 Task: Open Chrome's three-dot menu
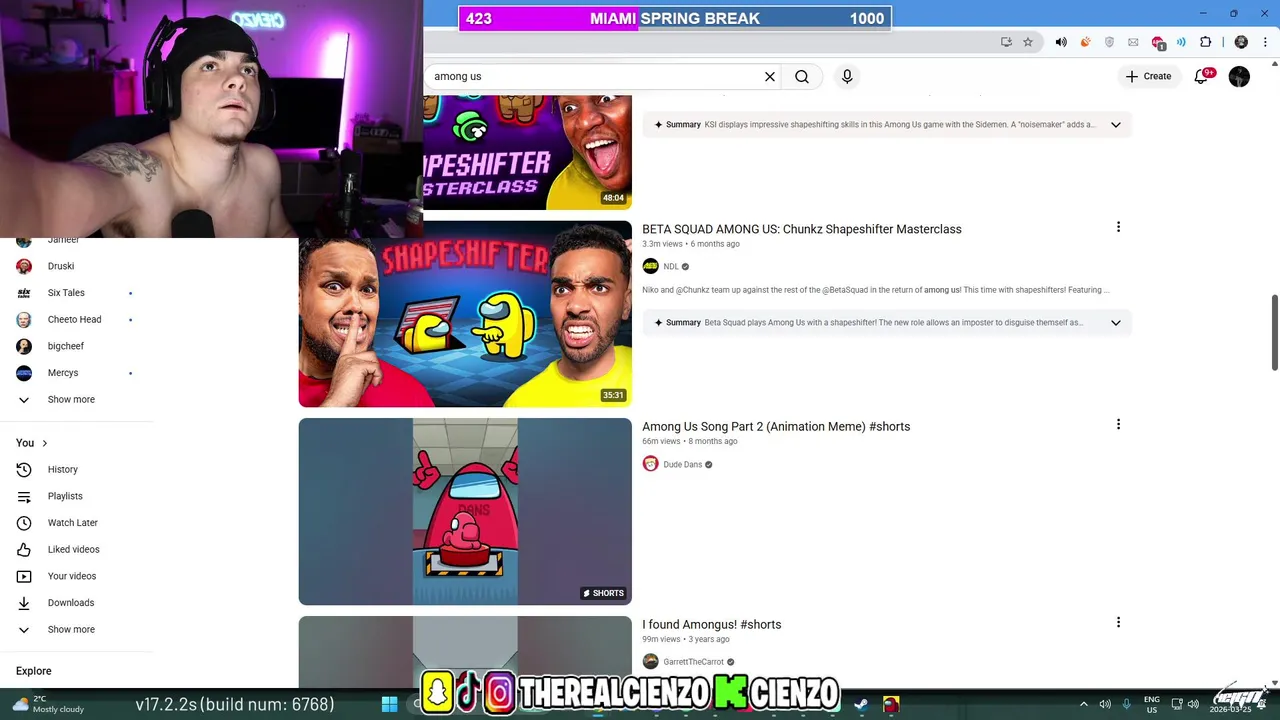click(x=1265, y=42)
